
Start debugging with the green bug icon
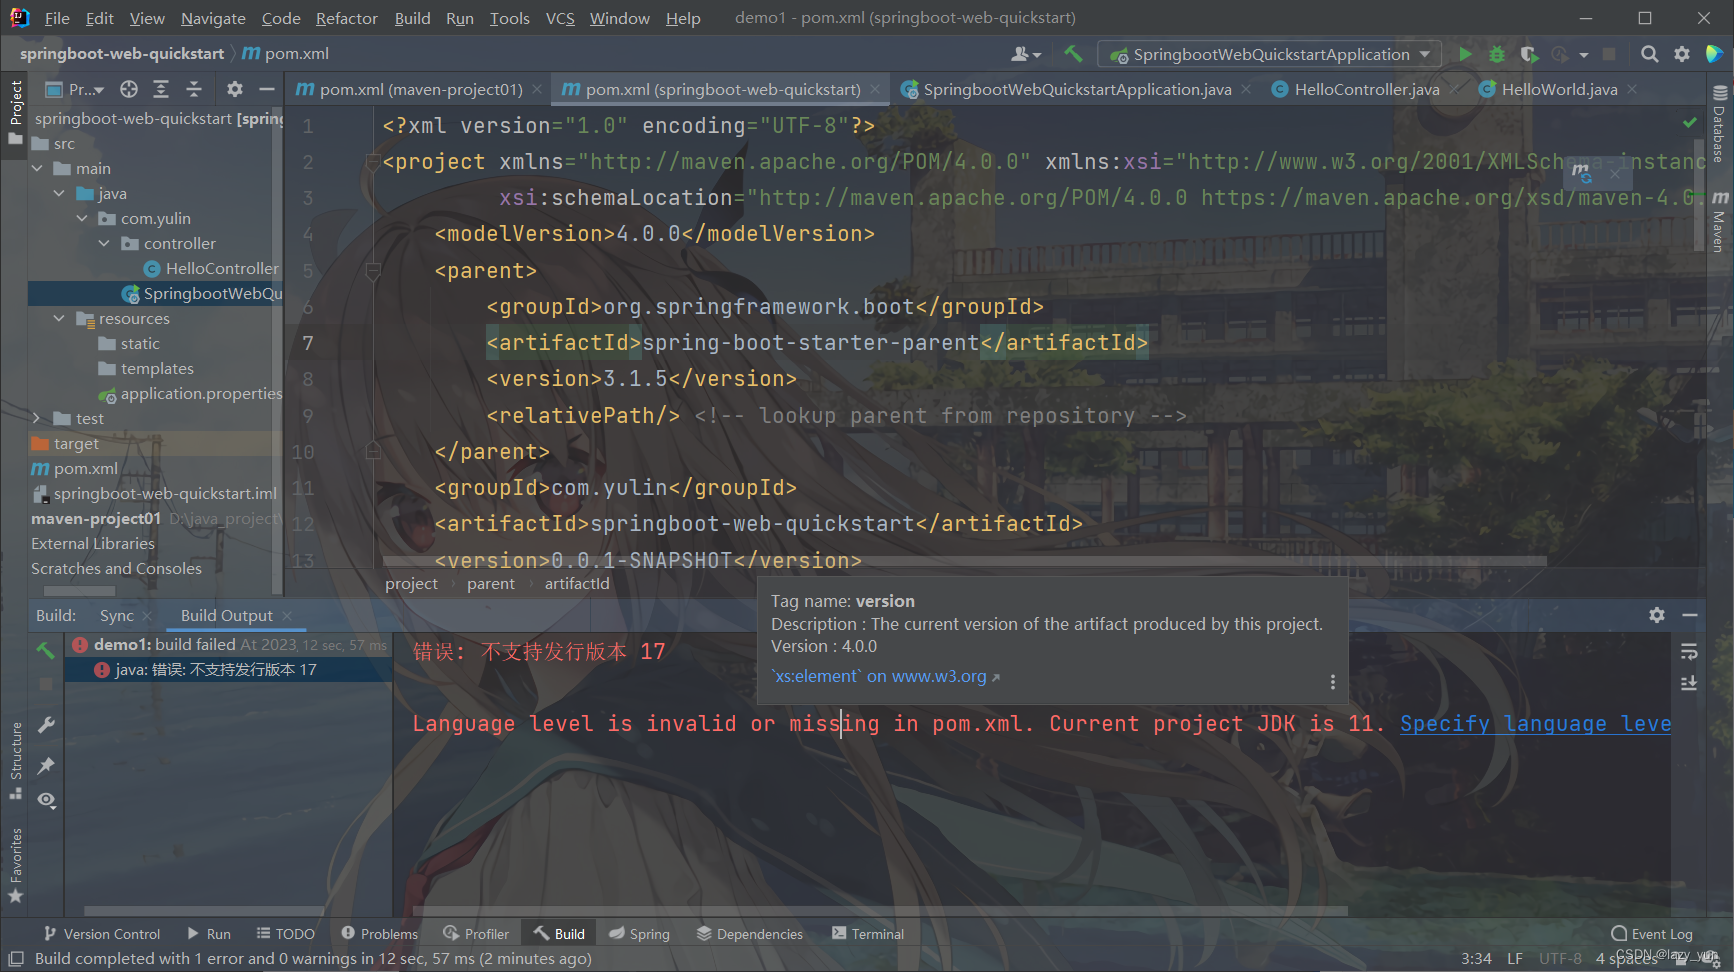click(1497, 54)
